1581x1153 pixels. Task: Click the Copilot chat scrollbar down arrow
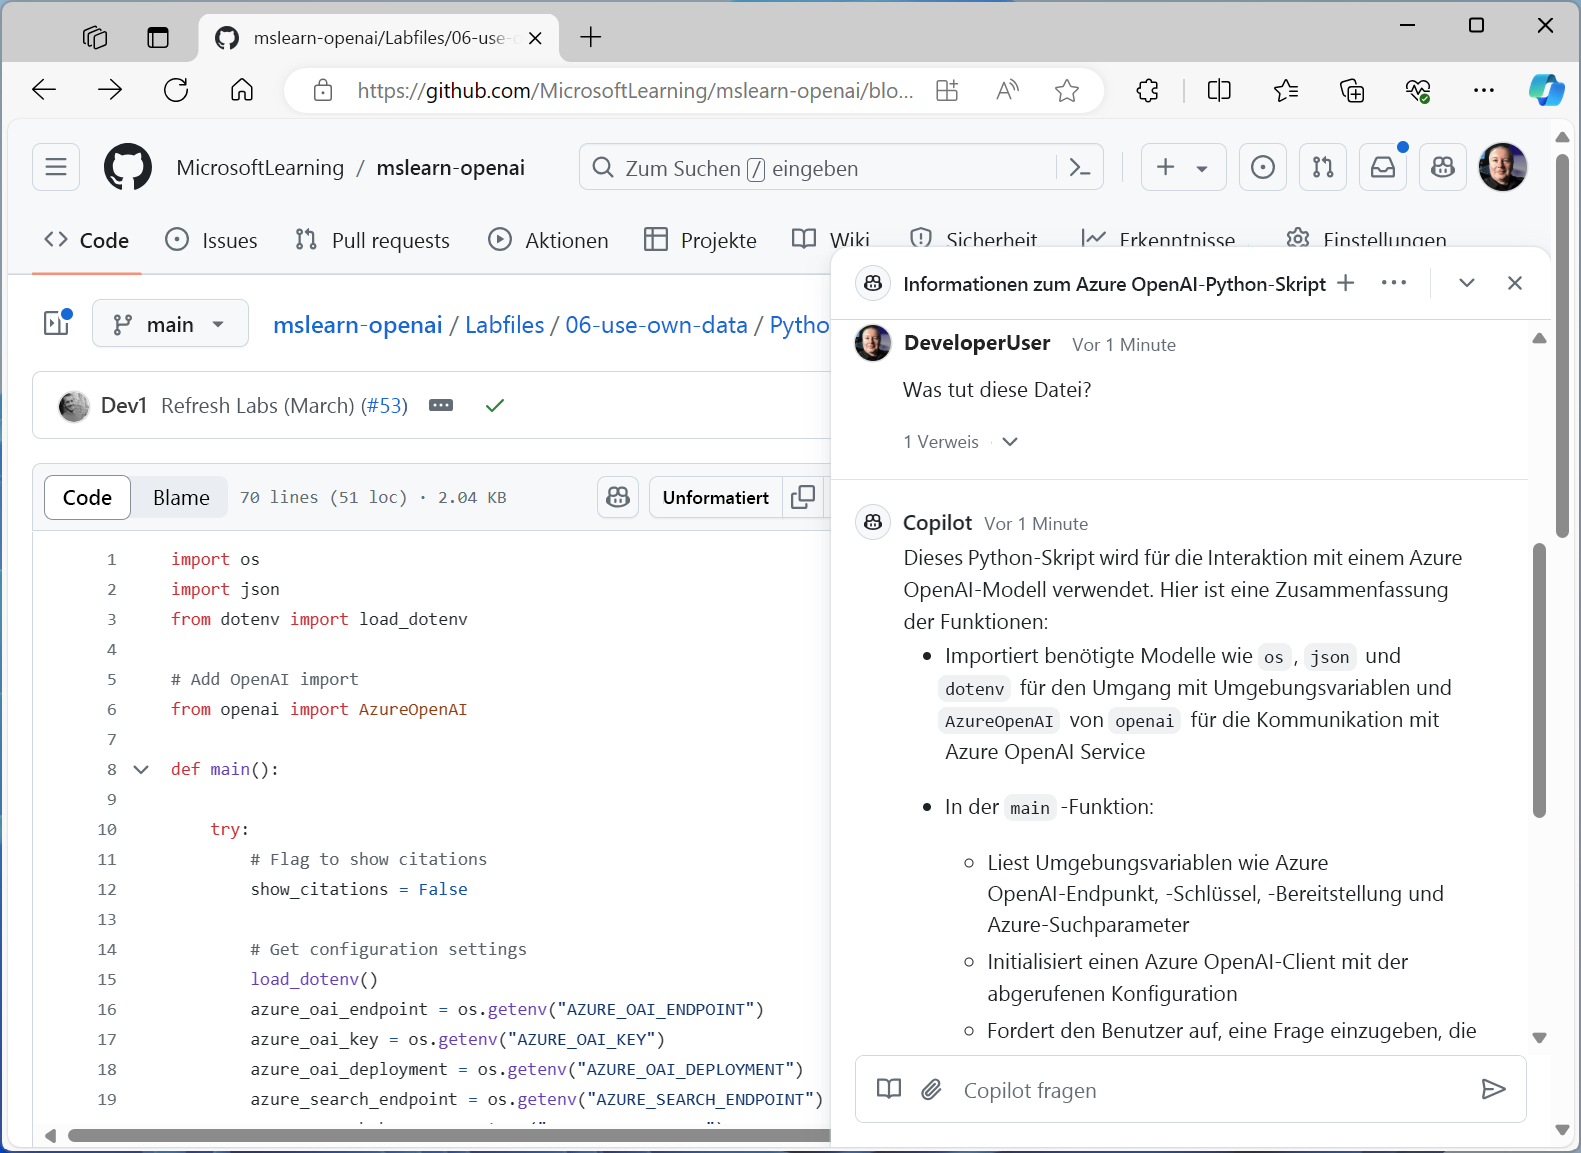click(x=1539, y=1038)
